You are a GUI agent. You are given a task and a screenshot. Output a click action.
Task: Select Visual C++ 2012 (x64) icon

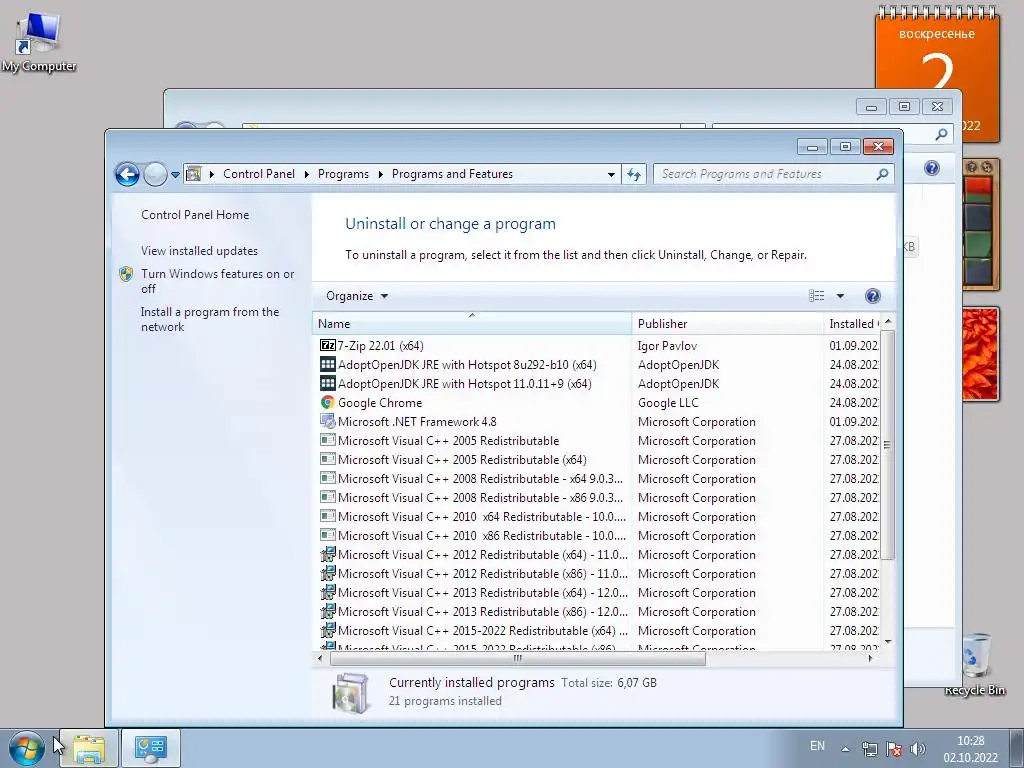coord(328,554)
